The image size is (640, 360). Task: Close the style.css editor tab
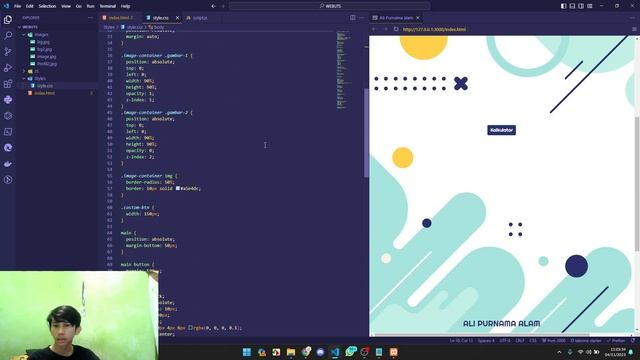tap(177, 18)
